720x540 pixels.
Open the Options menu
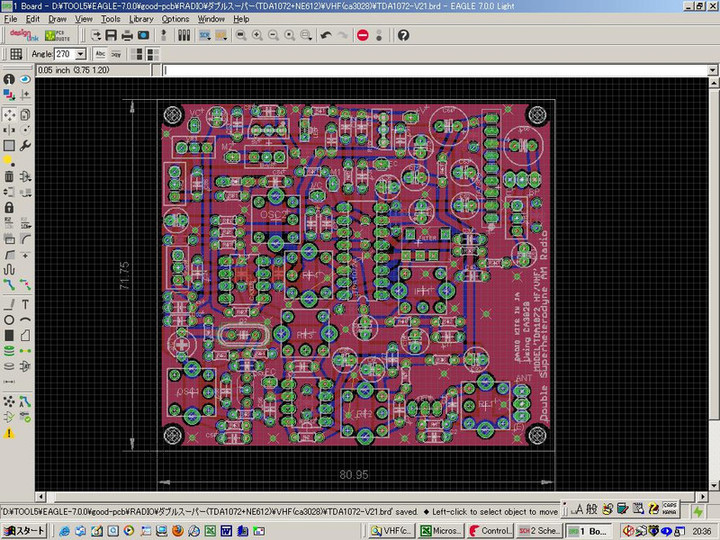pos(175,19)
